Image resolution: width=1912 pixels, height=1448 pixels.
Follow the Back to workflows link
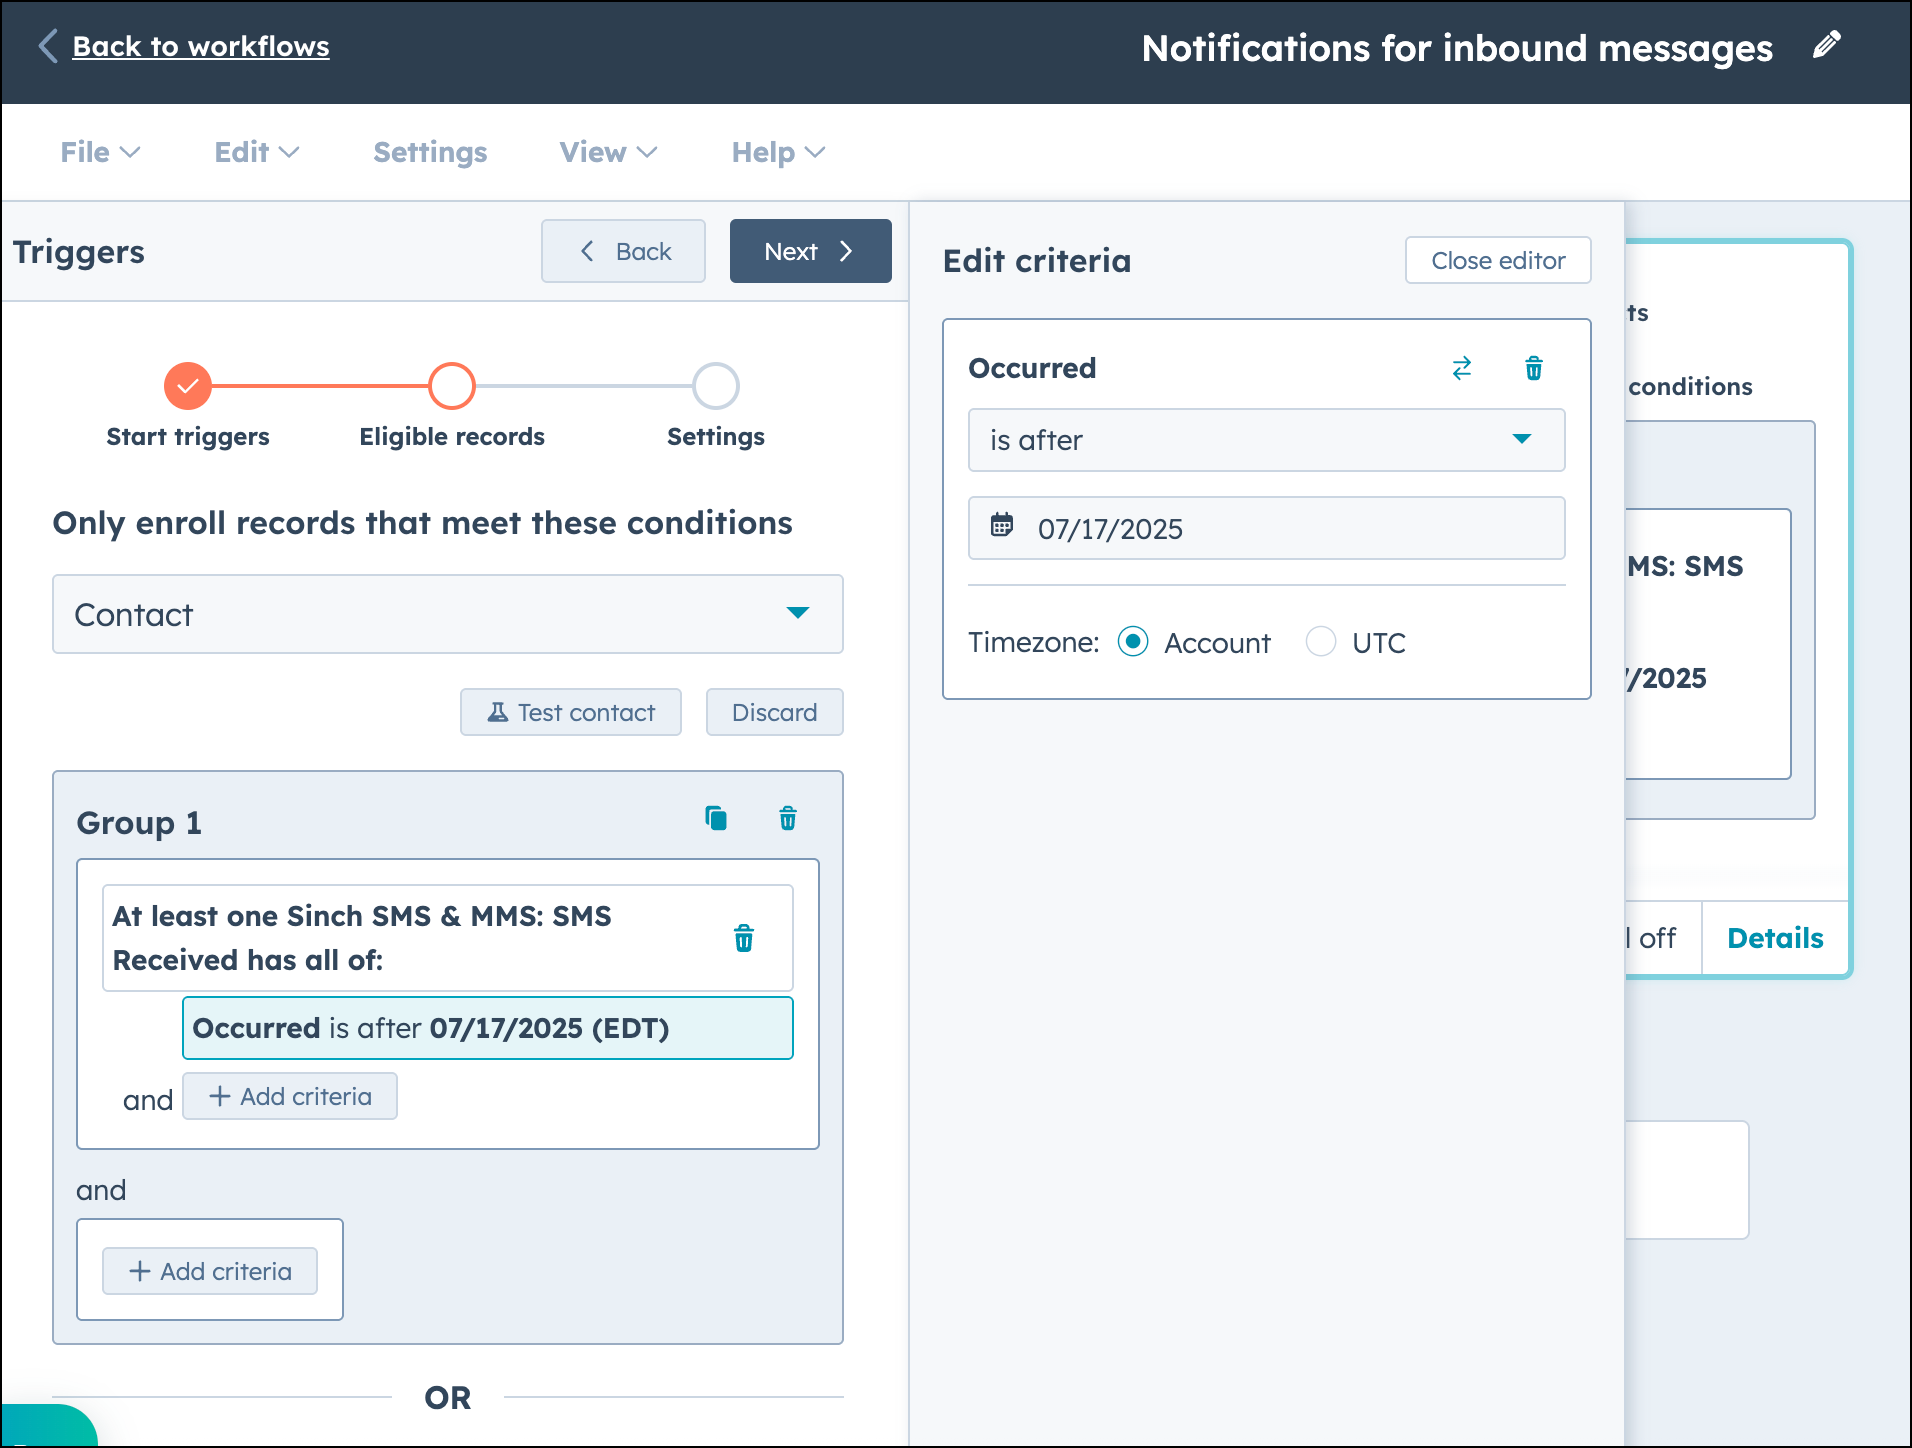point(201,46)
